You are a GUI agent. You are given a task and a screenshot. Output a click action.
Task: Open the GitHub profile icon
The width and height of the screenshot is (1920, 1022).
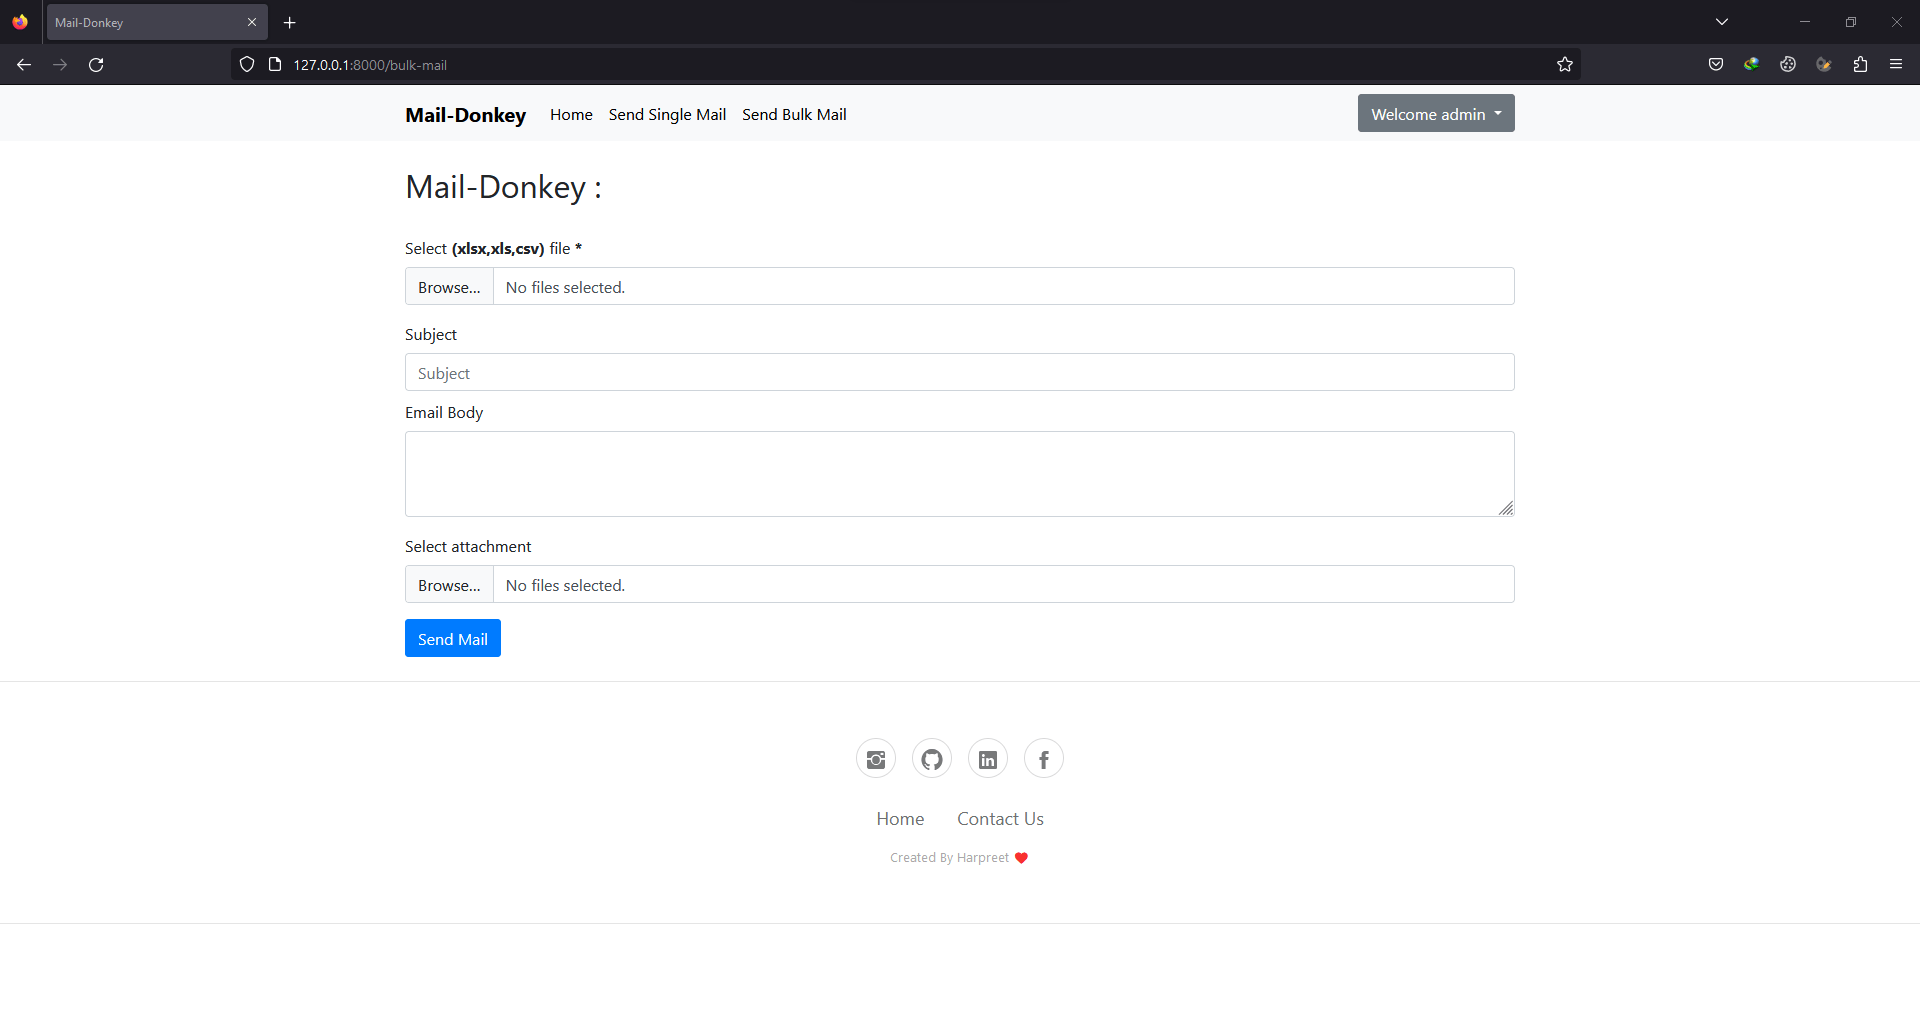pos(931,758)
